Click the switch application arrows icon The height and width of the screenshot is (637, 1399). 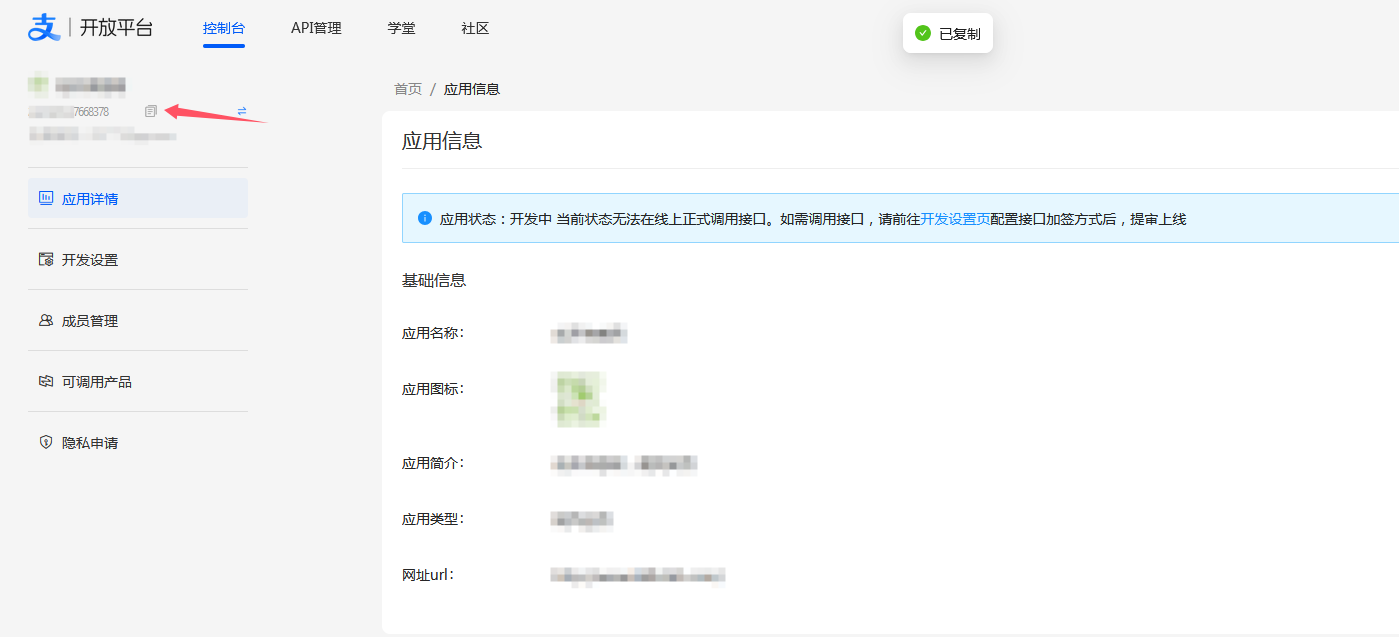[x=242, y=111]
